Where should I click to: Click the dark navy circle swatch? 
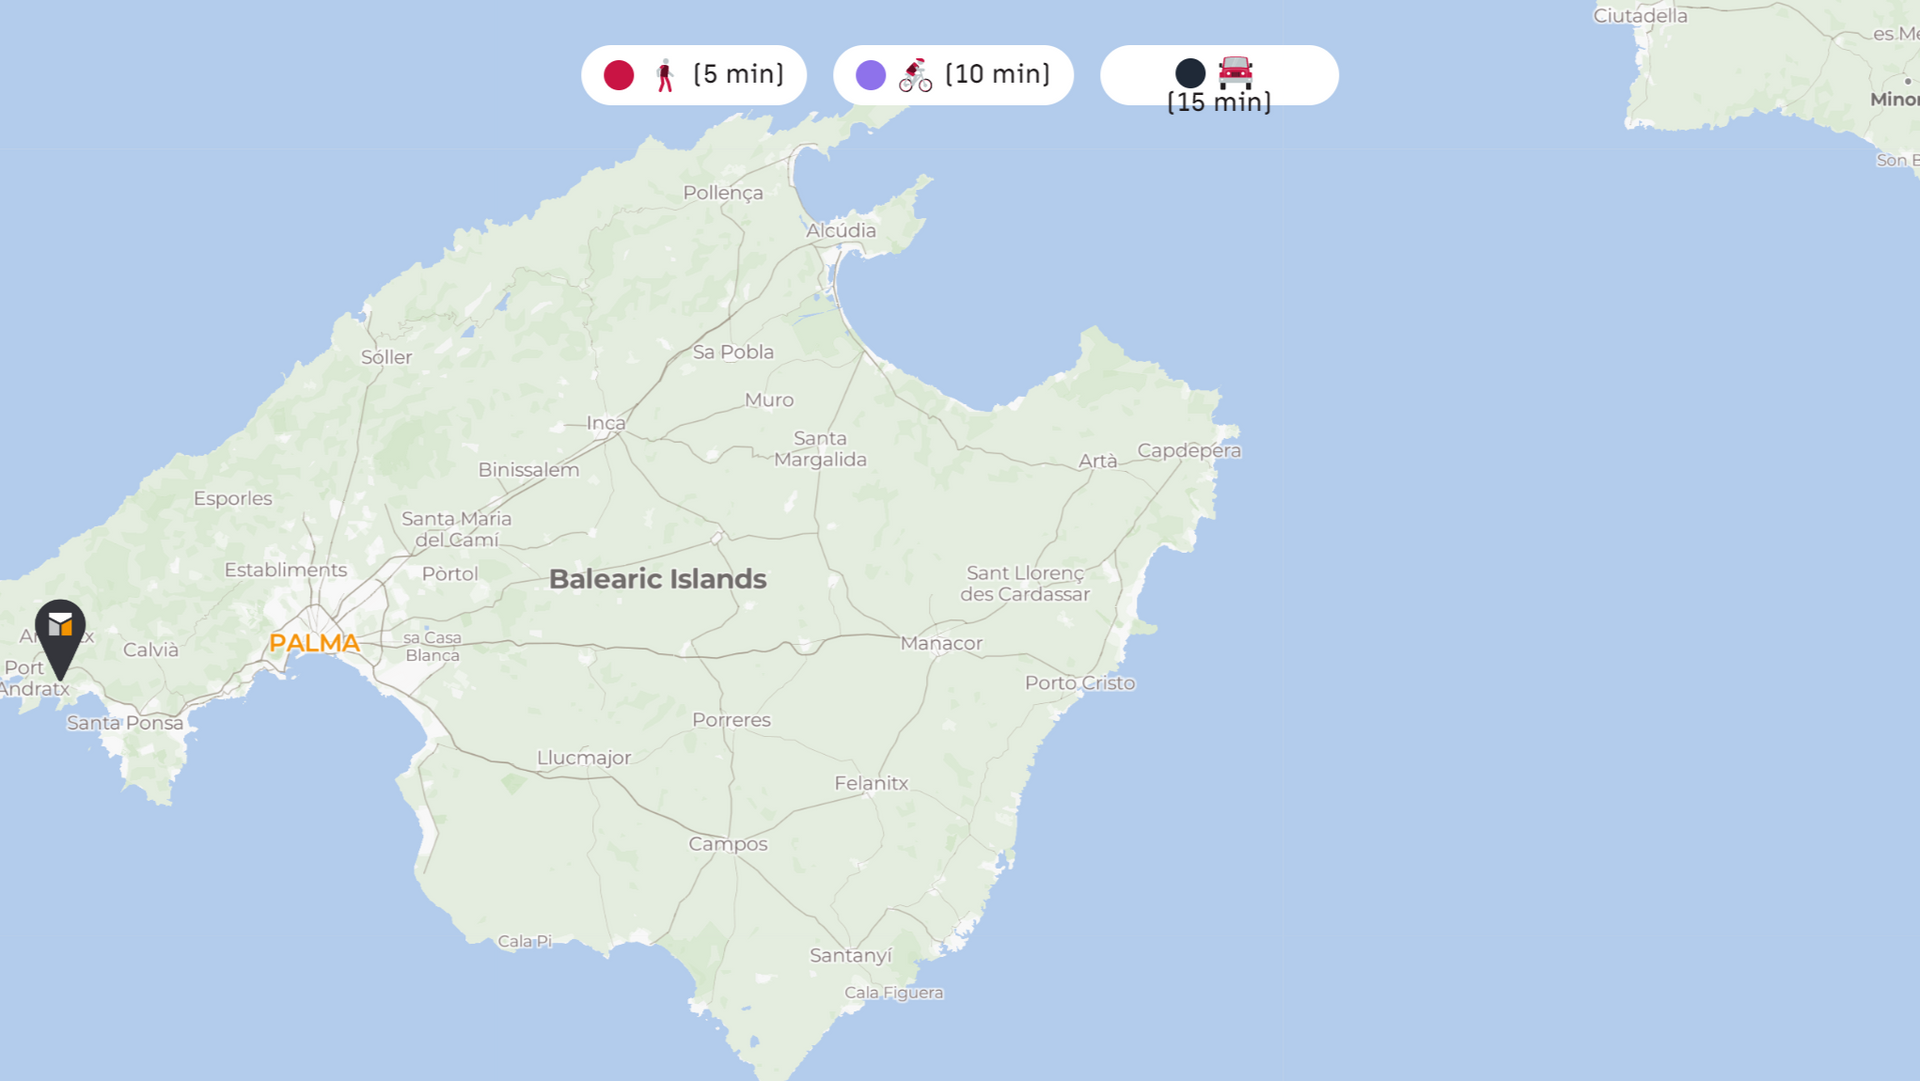pyautogui.click(x=1190, y=72)
